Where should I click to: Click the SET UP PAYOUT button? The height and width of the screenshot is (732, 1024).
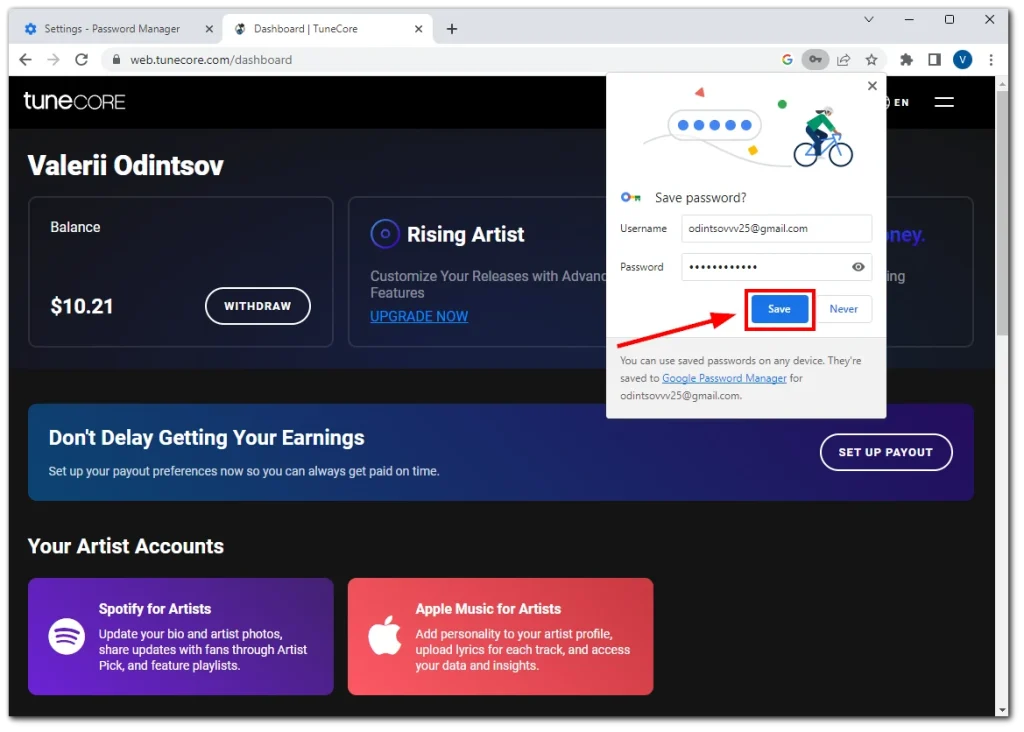coord(886,452)
